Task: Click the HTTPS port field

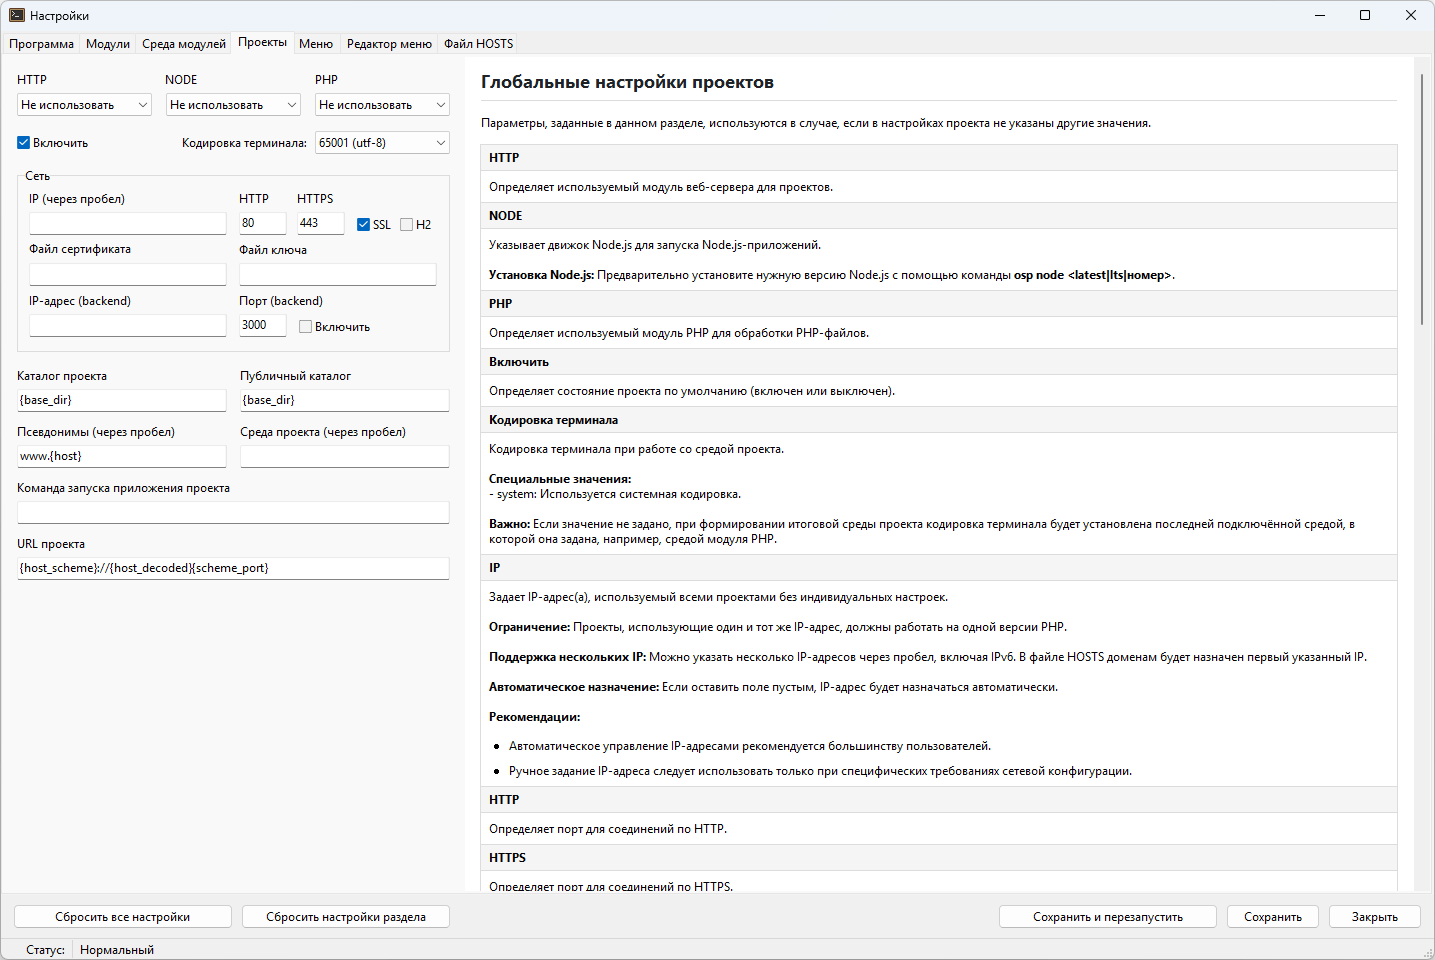Action: (320, 223)
